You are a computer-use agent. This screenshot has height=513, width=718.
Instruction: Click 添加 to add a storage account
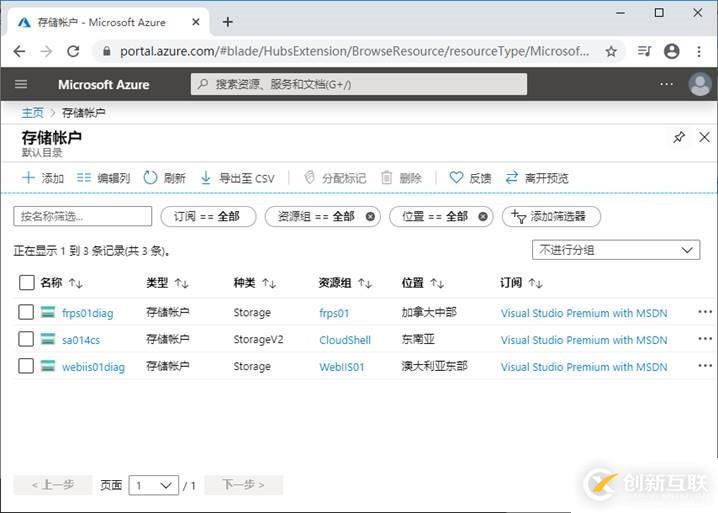coord(43,178)
